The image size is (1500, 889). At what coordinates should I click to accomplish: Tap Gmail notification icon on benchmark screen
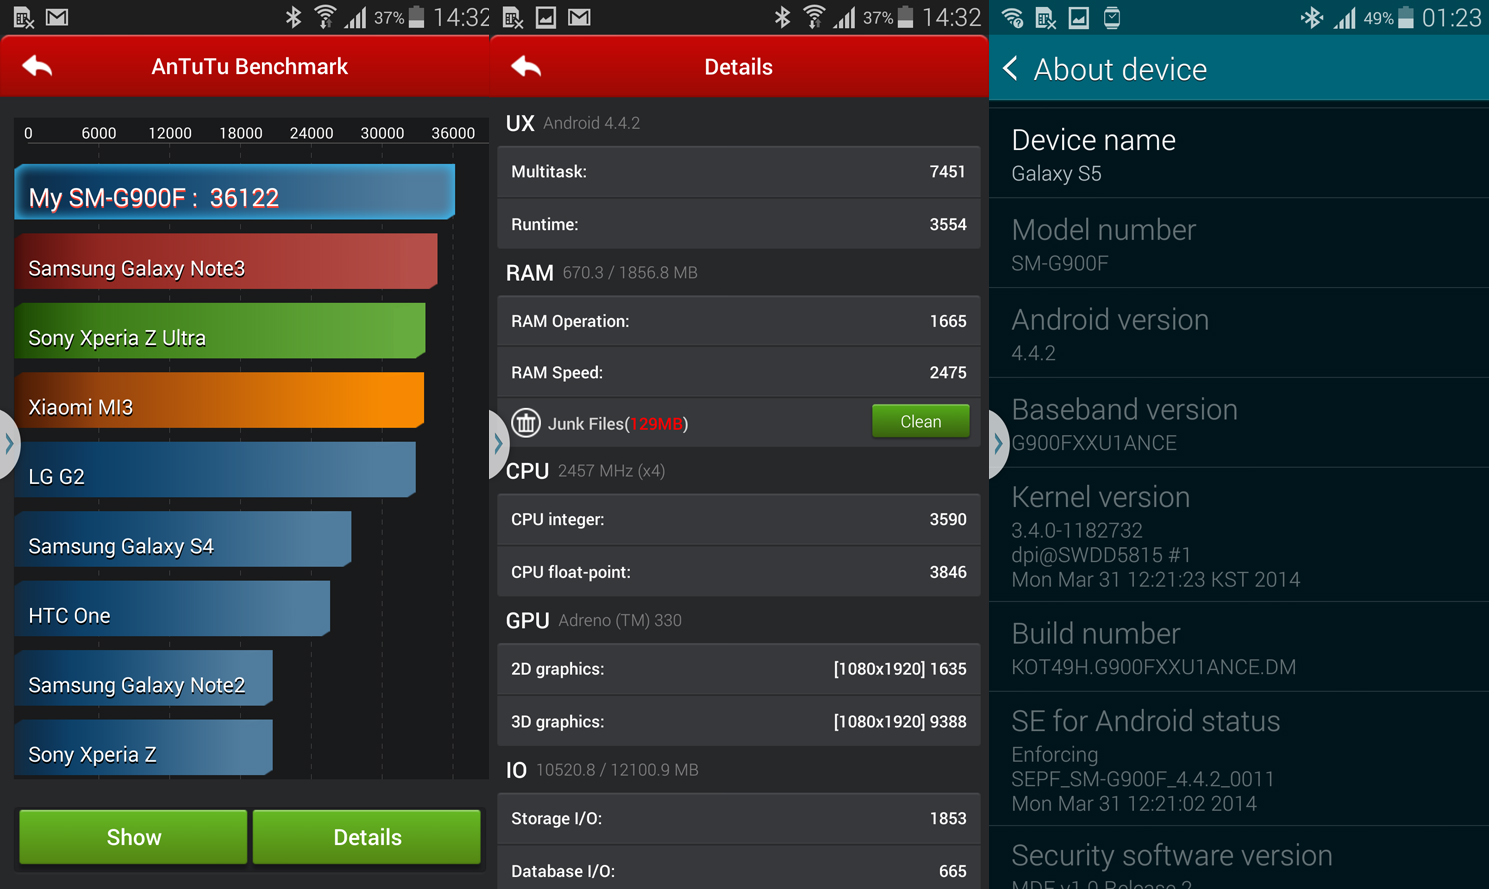tap(57, 17)
